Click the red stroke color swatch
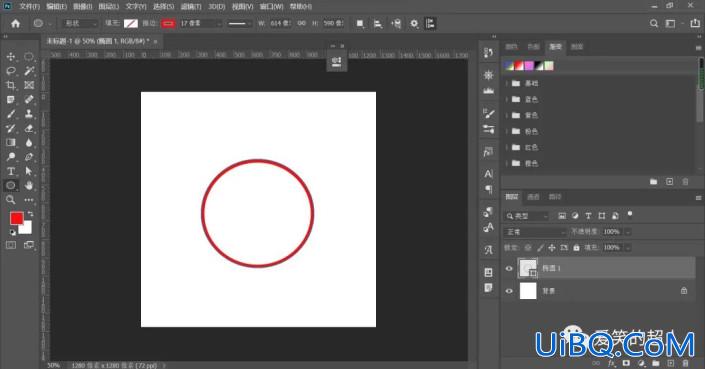Viewport: 705px width, 369px height. coord(168,23)
